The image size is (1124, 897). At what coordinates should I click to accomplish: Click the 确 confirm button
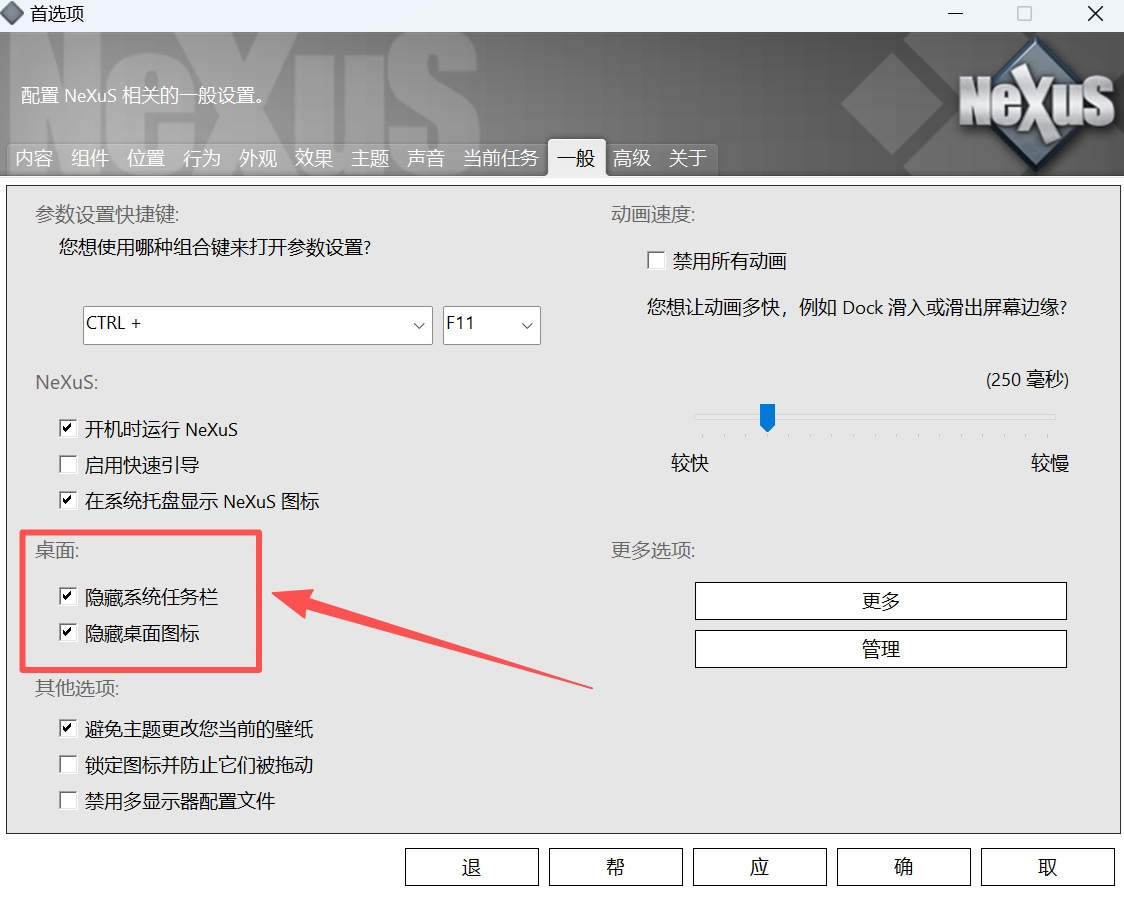(x=903, y=867)
